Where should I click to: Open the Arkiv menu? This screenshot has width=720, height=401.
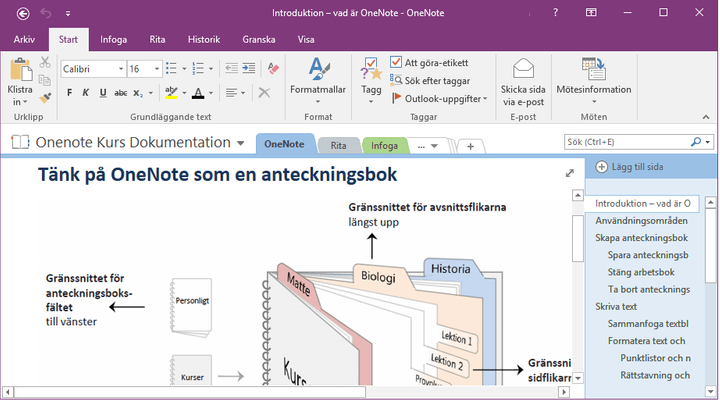click(x=24, y=40)
